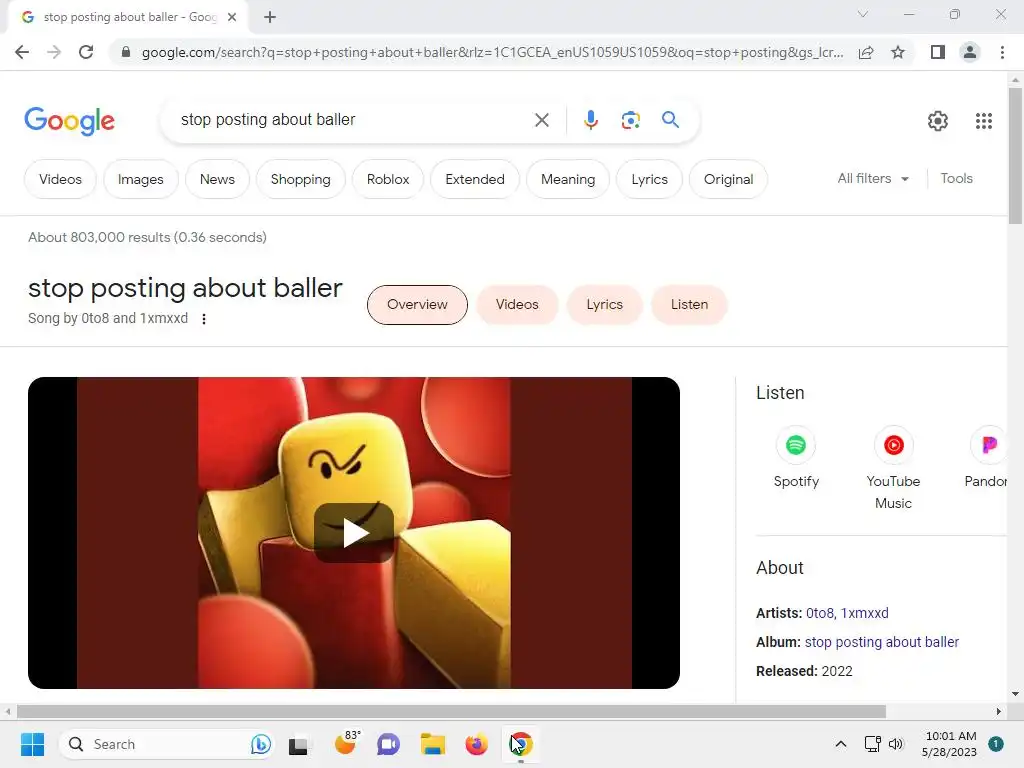Click the horizontal scrollbar thumb
This screenshot has width=1024, height=768.
451,711
